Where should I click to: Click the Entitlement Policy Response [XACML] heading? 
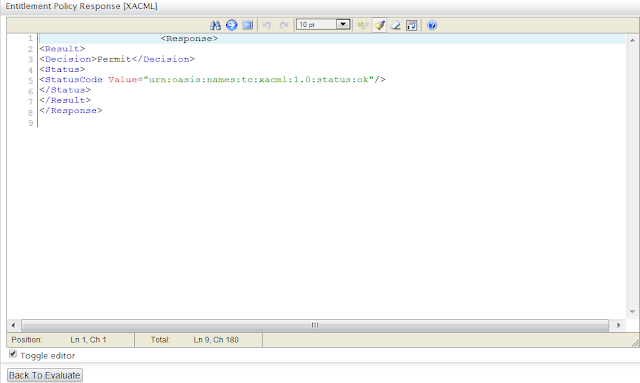(81, 6)
